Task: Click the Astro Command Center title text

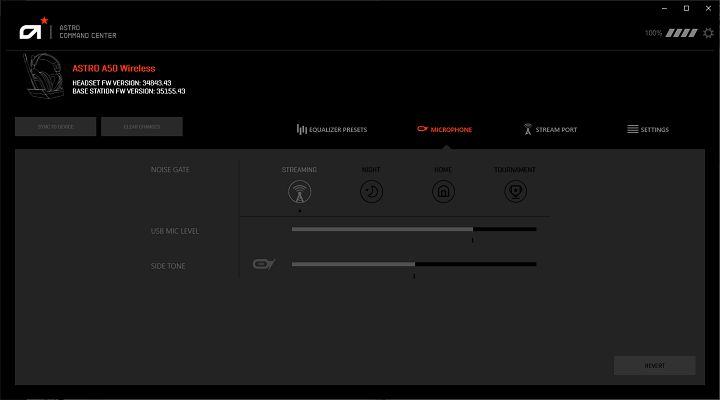Action: point(88,32)
